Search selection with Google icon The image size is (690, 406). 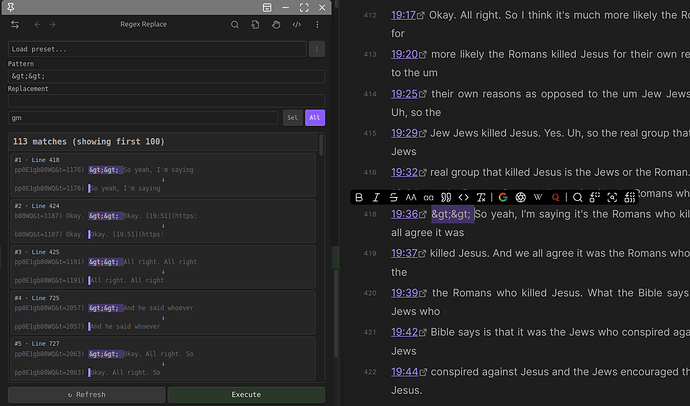click(503, 197)
